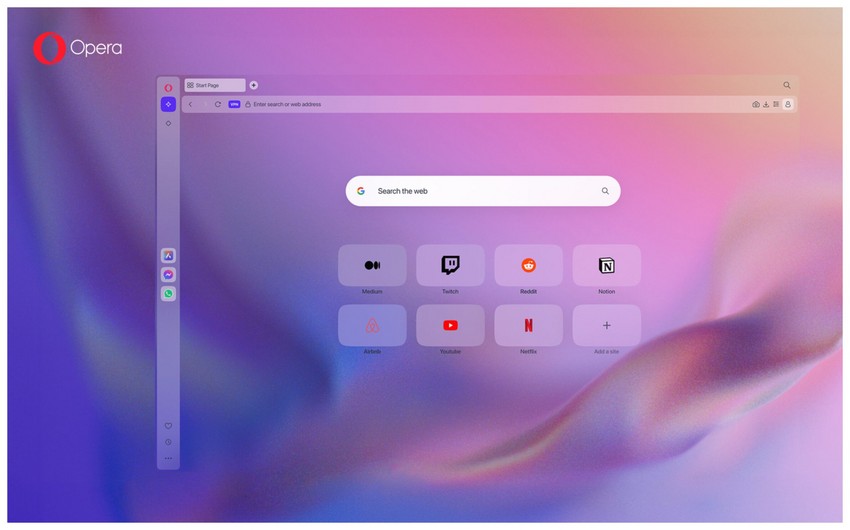Go forward with the forward arrow
This screenshot has width=850, height=530.
[204, 104]
